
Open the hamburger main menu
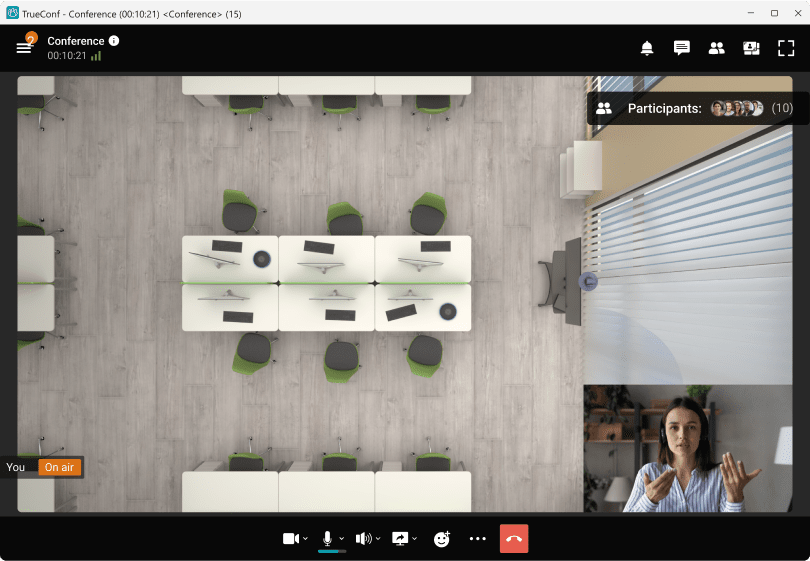[x=24, y=47]
